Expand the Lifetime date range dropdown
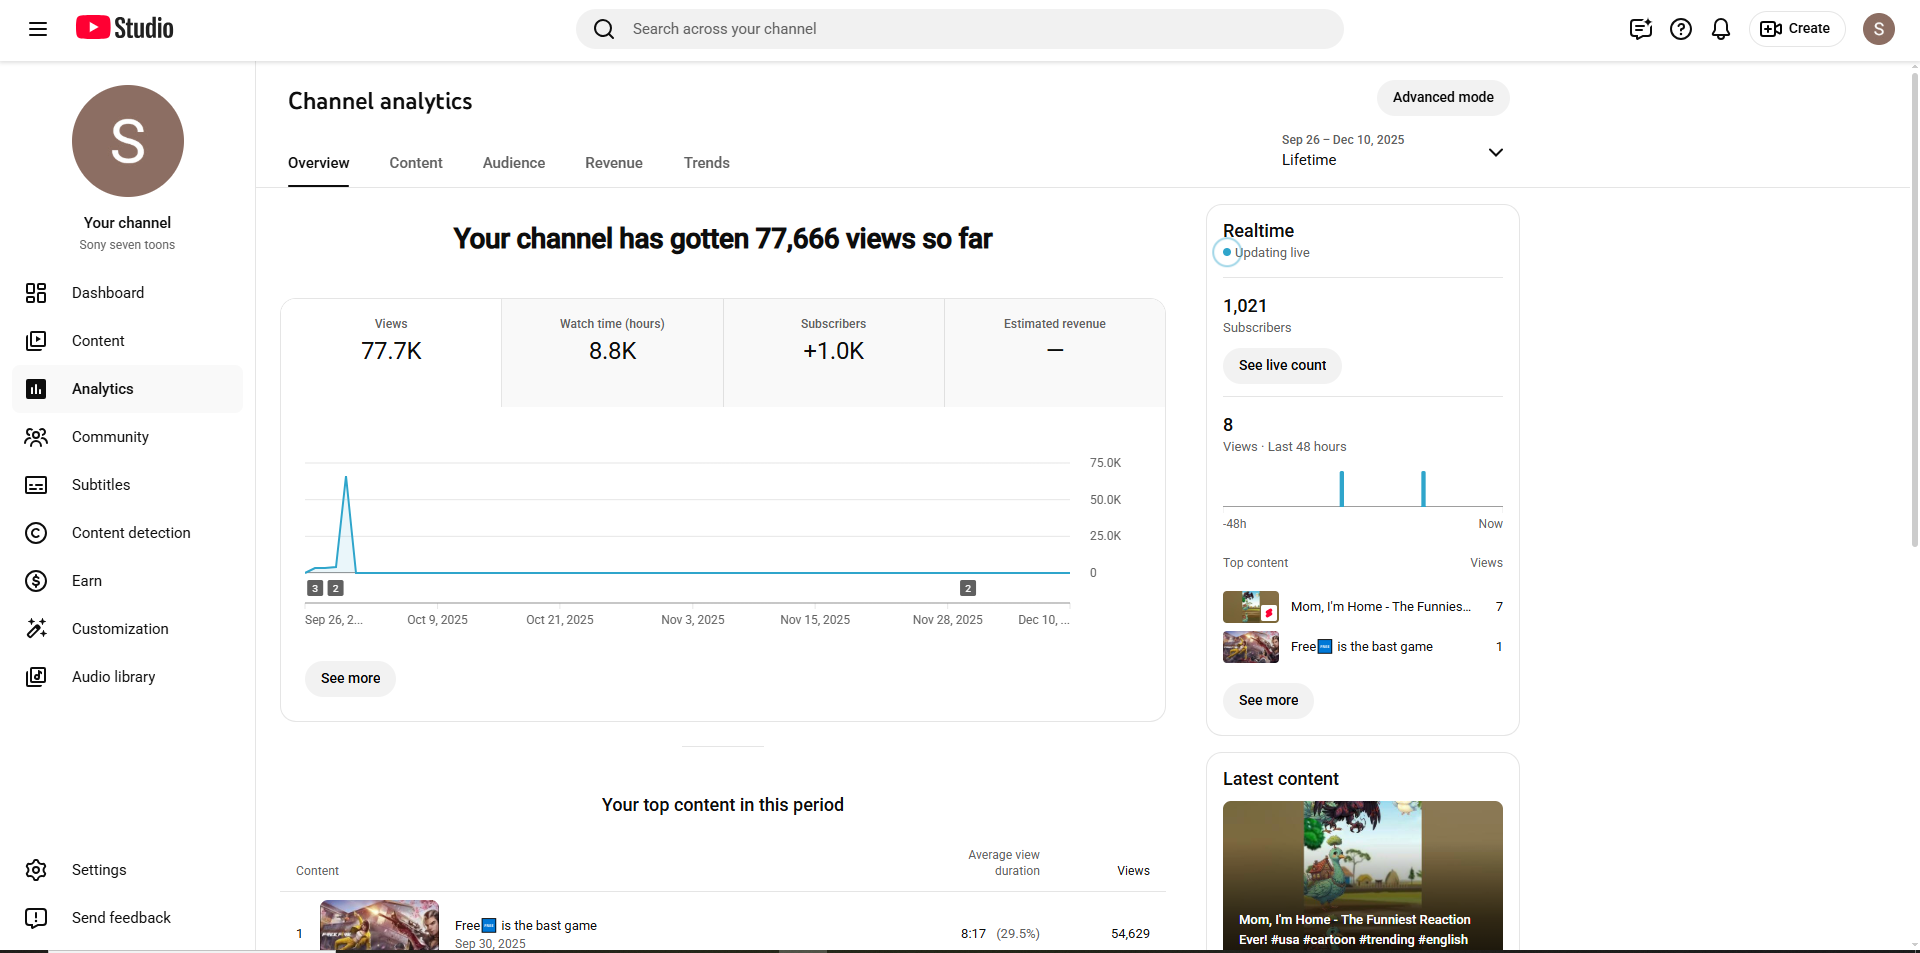Screen dimensions: 1920x953 coord(1495,152)
